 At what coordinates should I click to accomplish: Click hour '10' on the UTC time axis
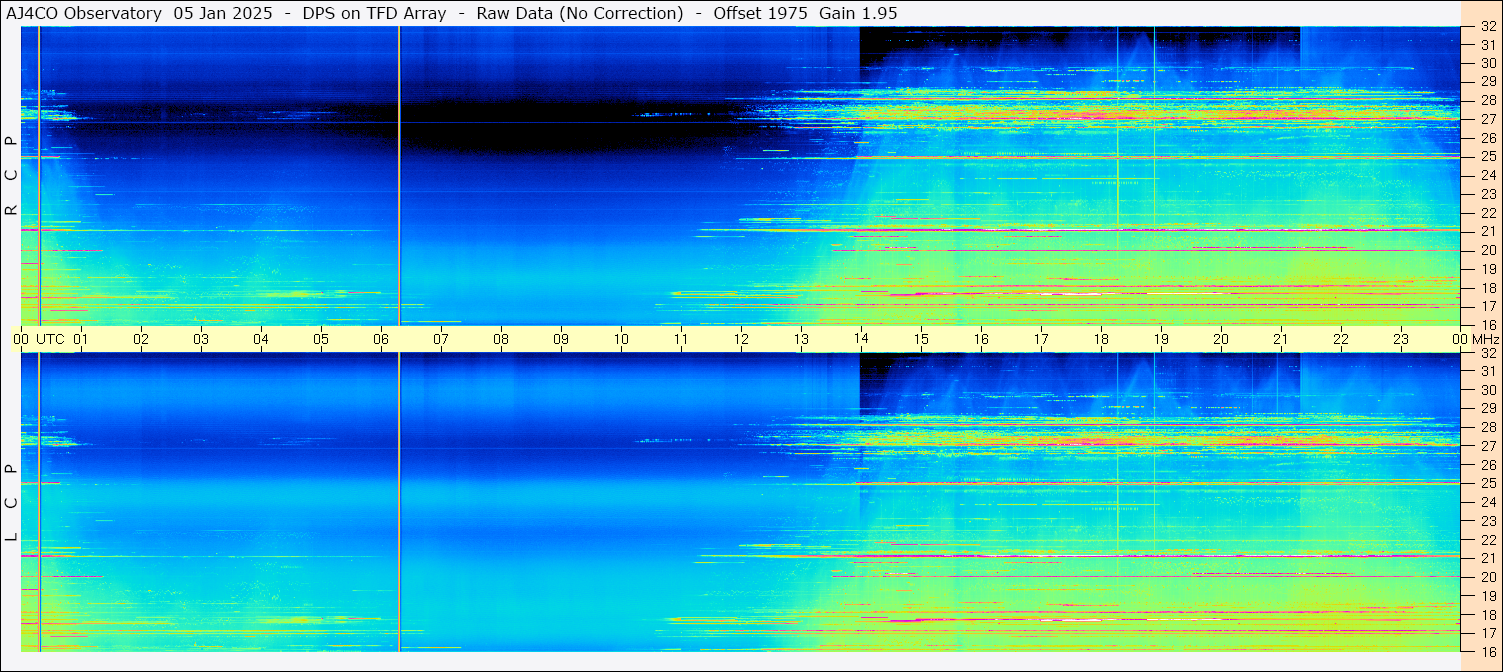pyautogui.click(x=621, y=339)
